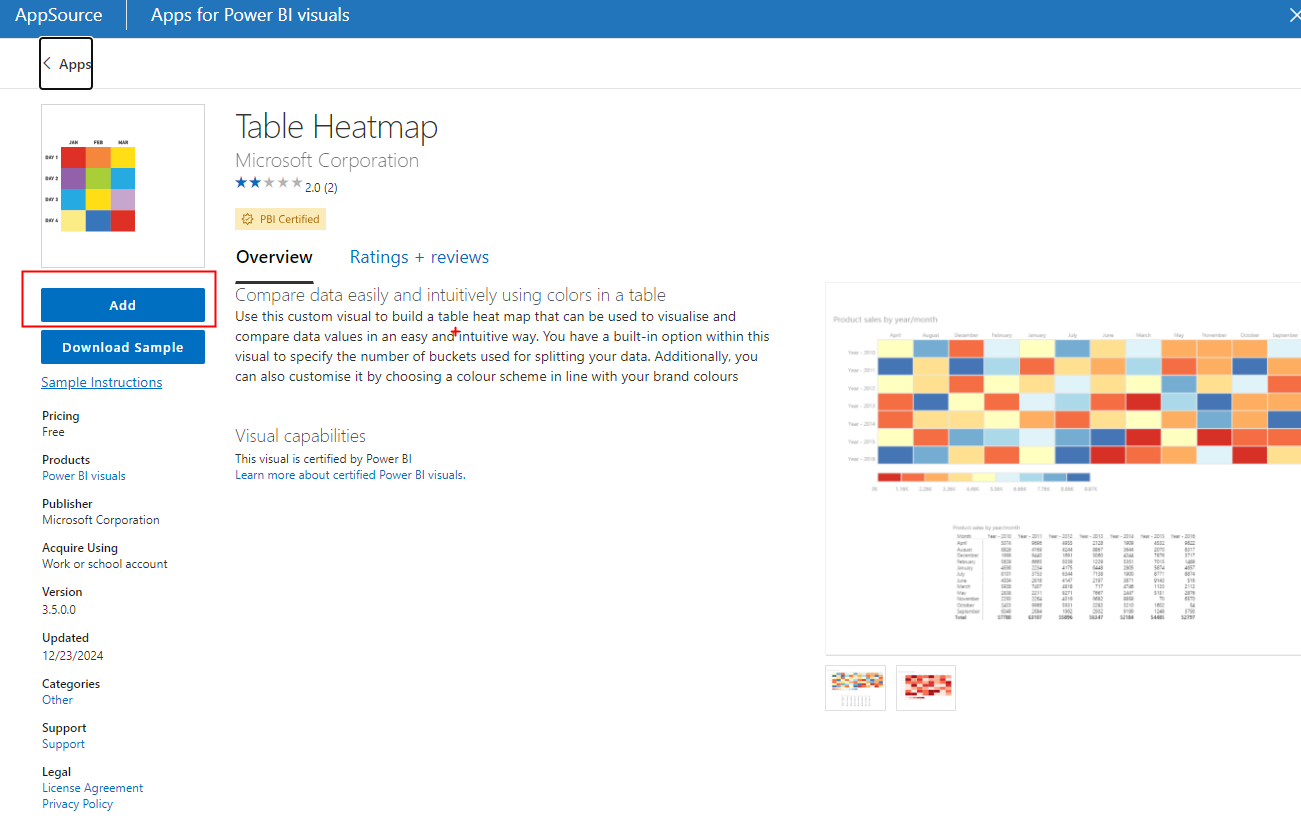Click the PBI Certified badge
The width and height of the screenshot is (1301, 830).
click(x=281, y=219)
